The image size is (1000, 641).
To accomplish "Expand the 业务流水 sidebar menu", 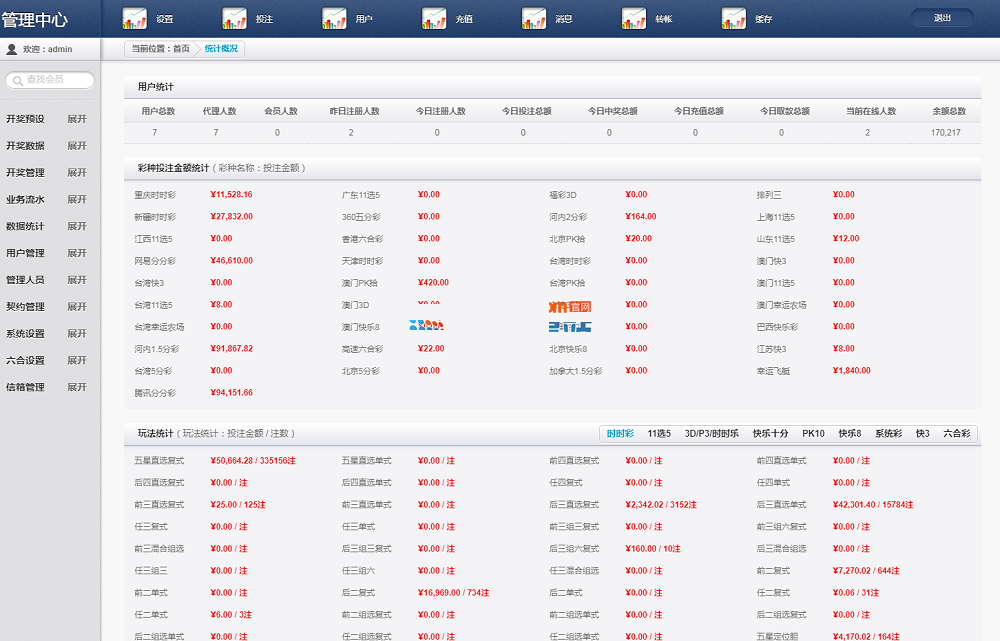I will (x=77, y=200).
